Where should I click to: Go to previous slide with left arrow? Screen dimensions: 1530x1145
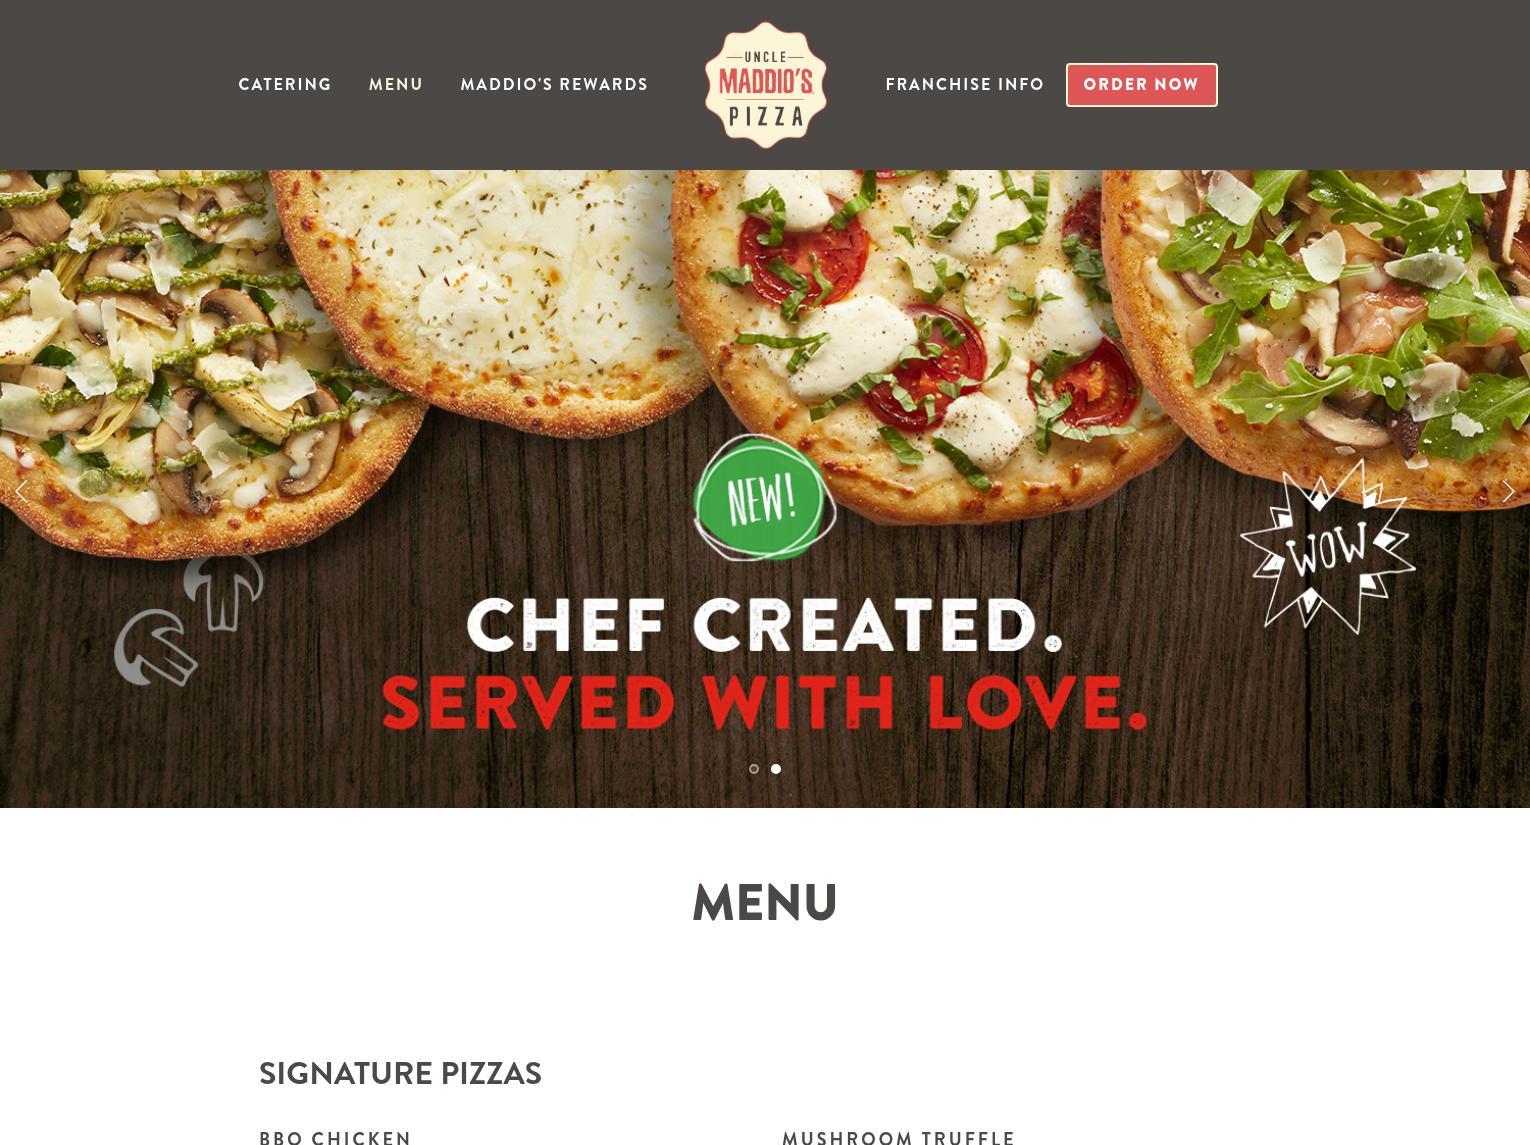(21, 491)
